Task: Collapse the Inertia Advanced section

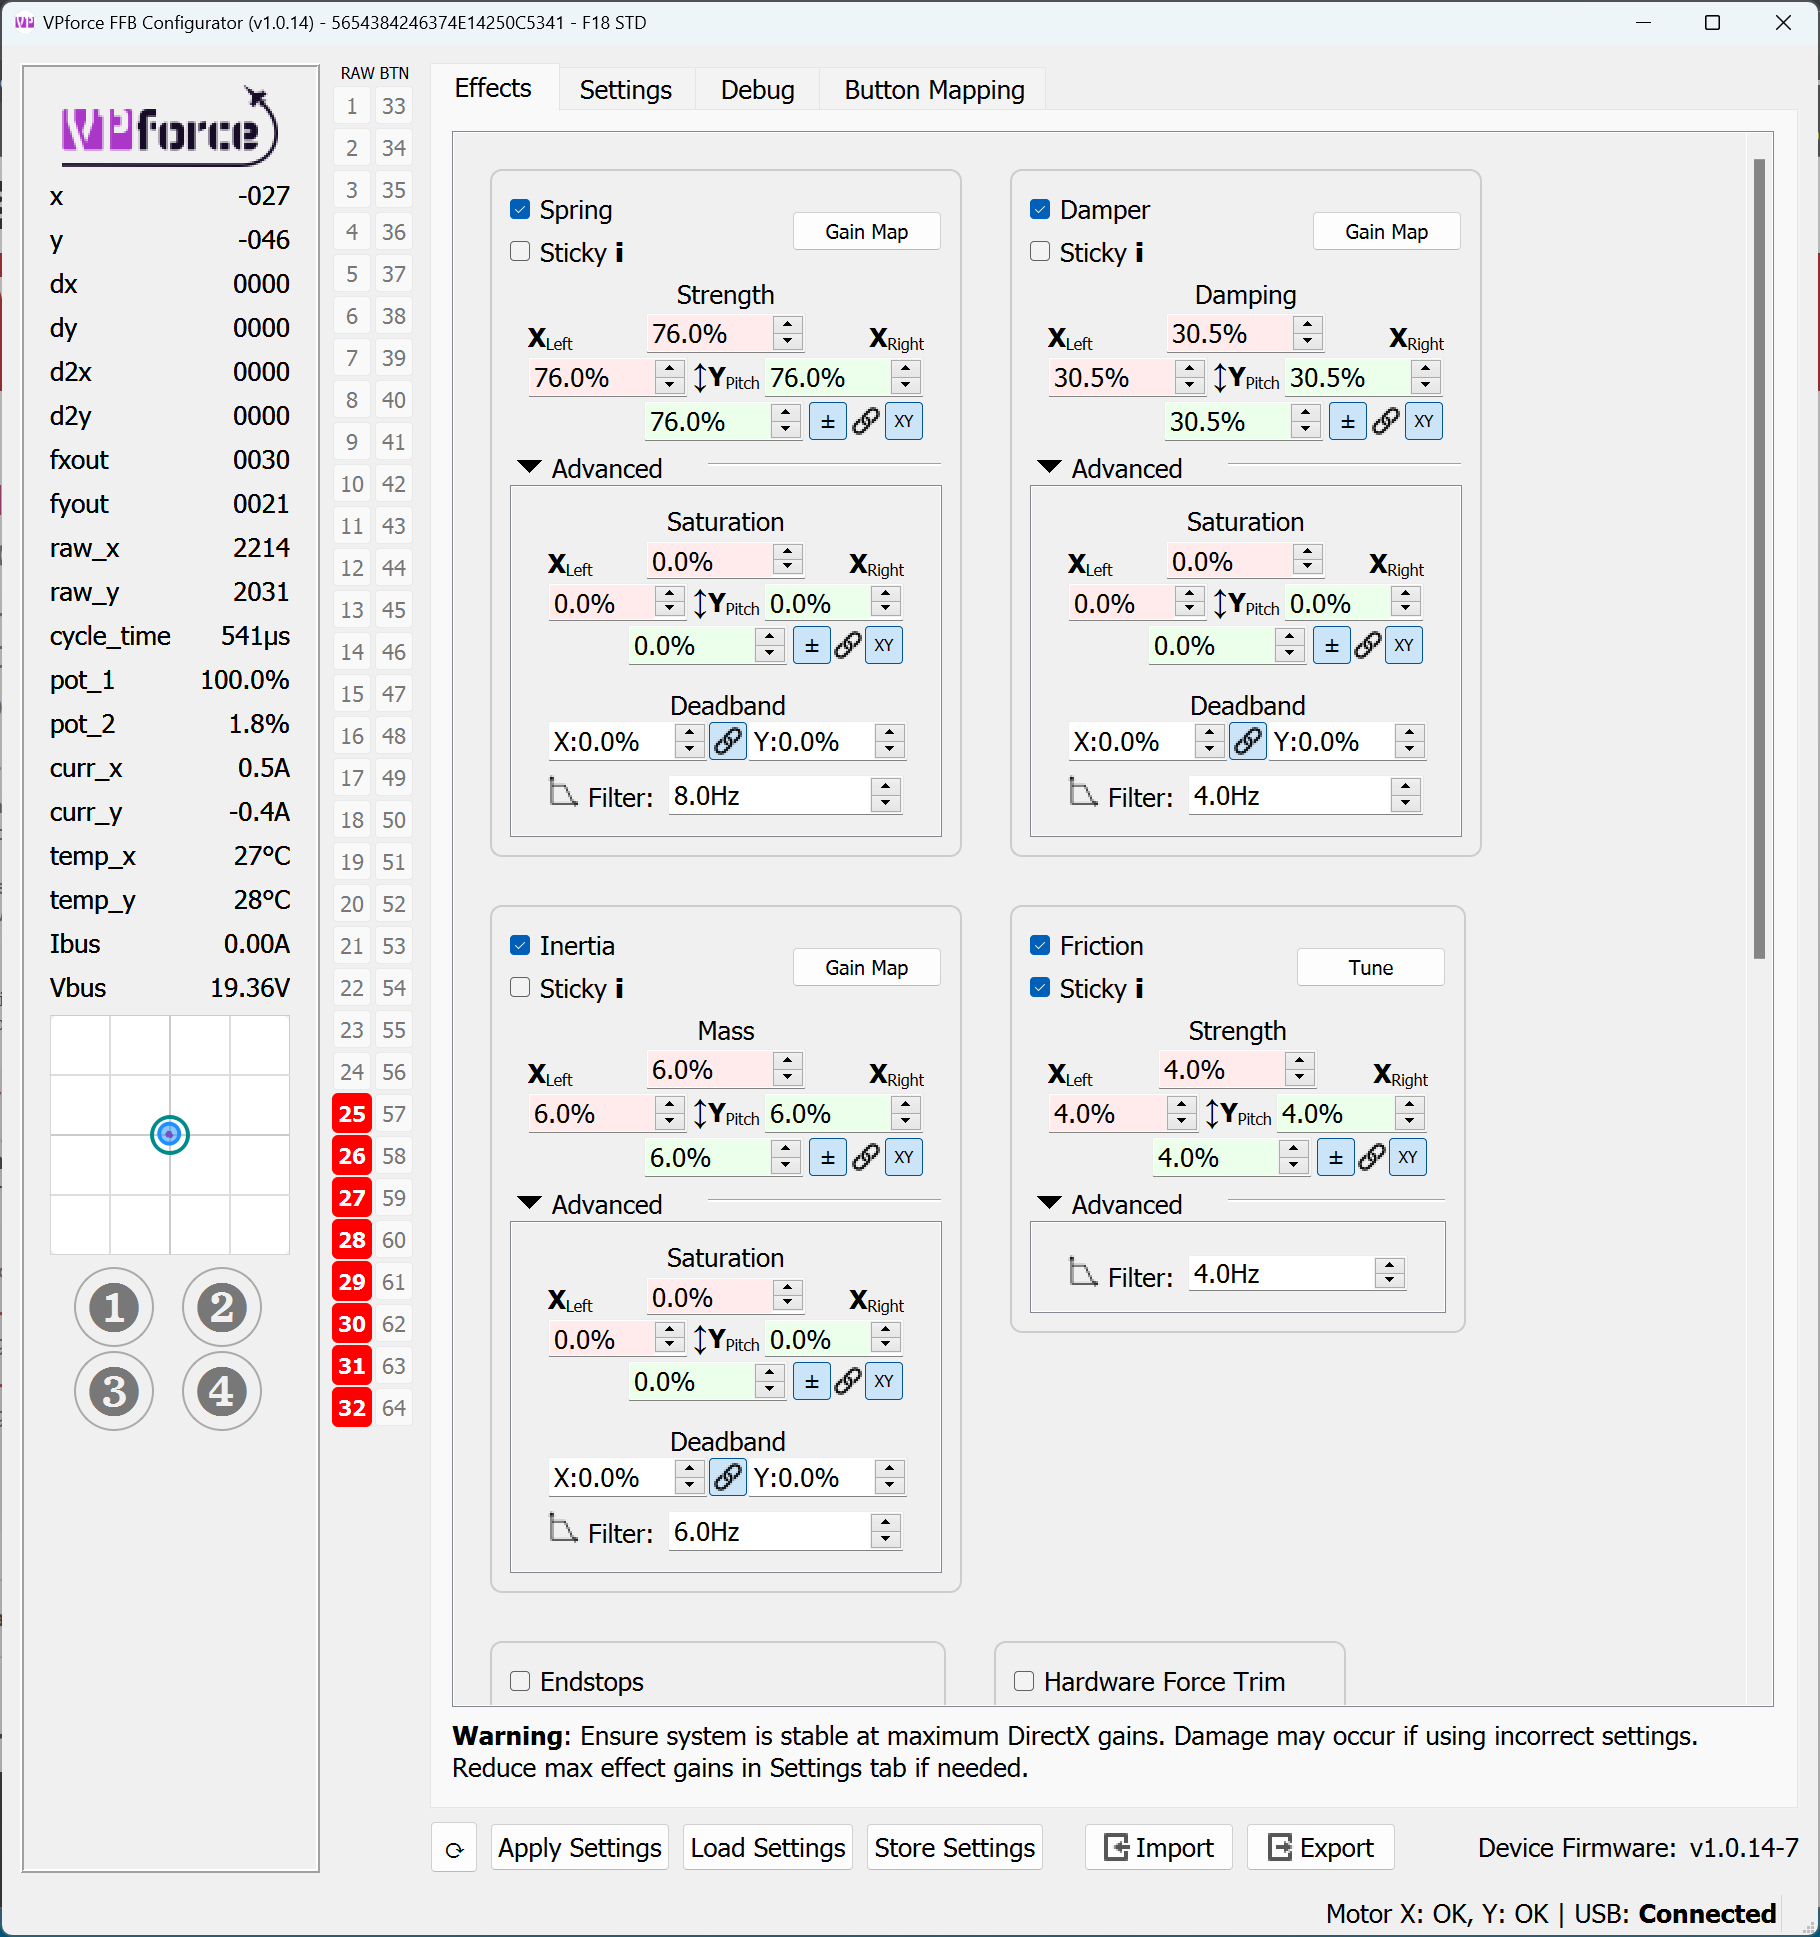Action: (x=530, y=1203)
